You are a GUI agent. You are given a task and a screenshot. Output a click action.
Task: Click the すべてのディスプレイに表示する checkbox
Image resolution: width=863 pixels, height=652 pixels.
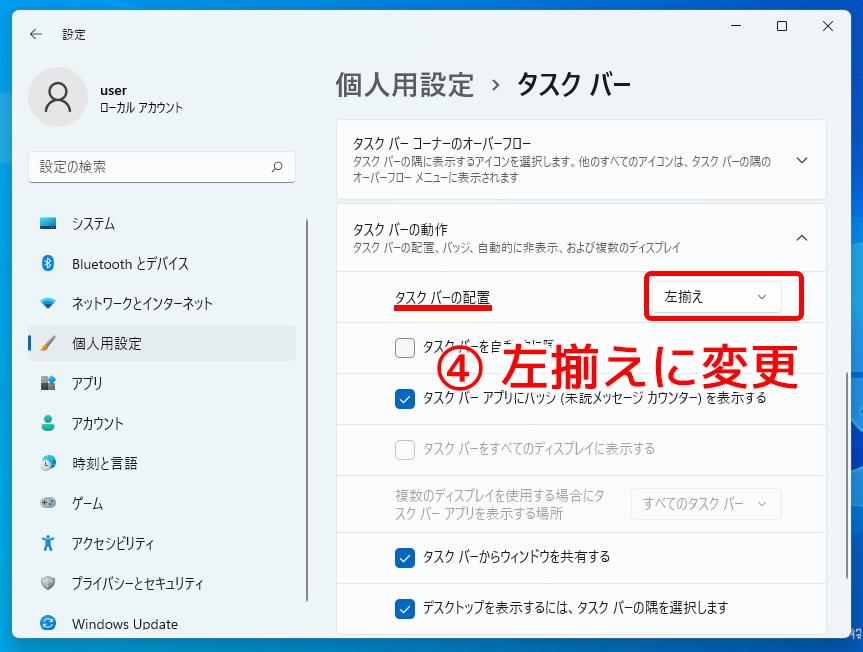[405, 450]
